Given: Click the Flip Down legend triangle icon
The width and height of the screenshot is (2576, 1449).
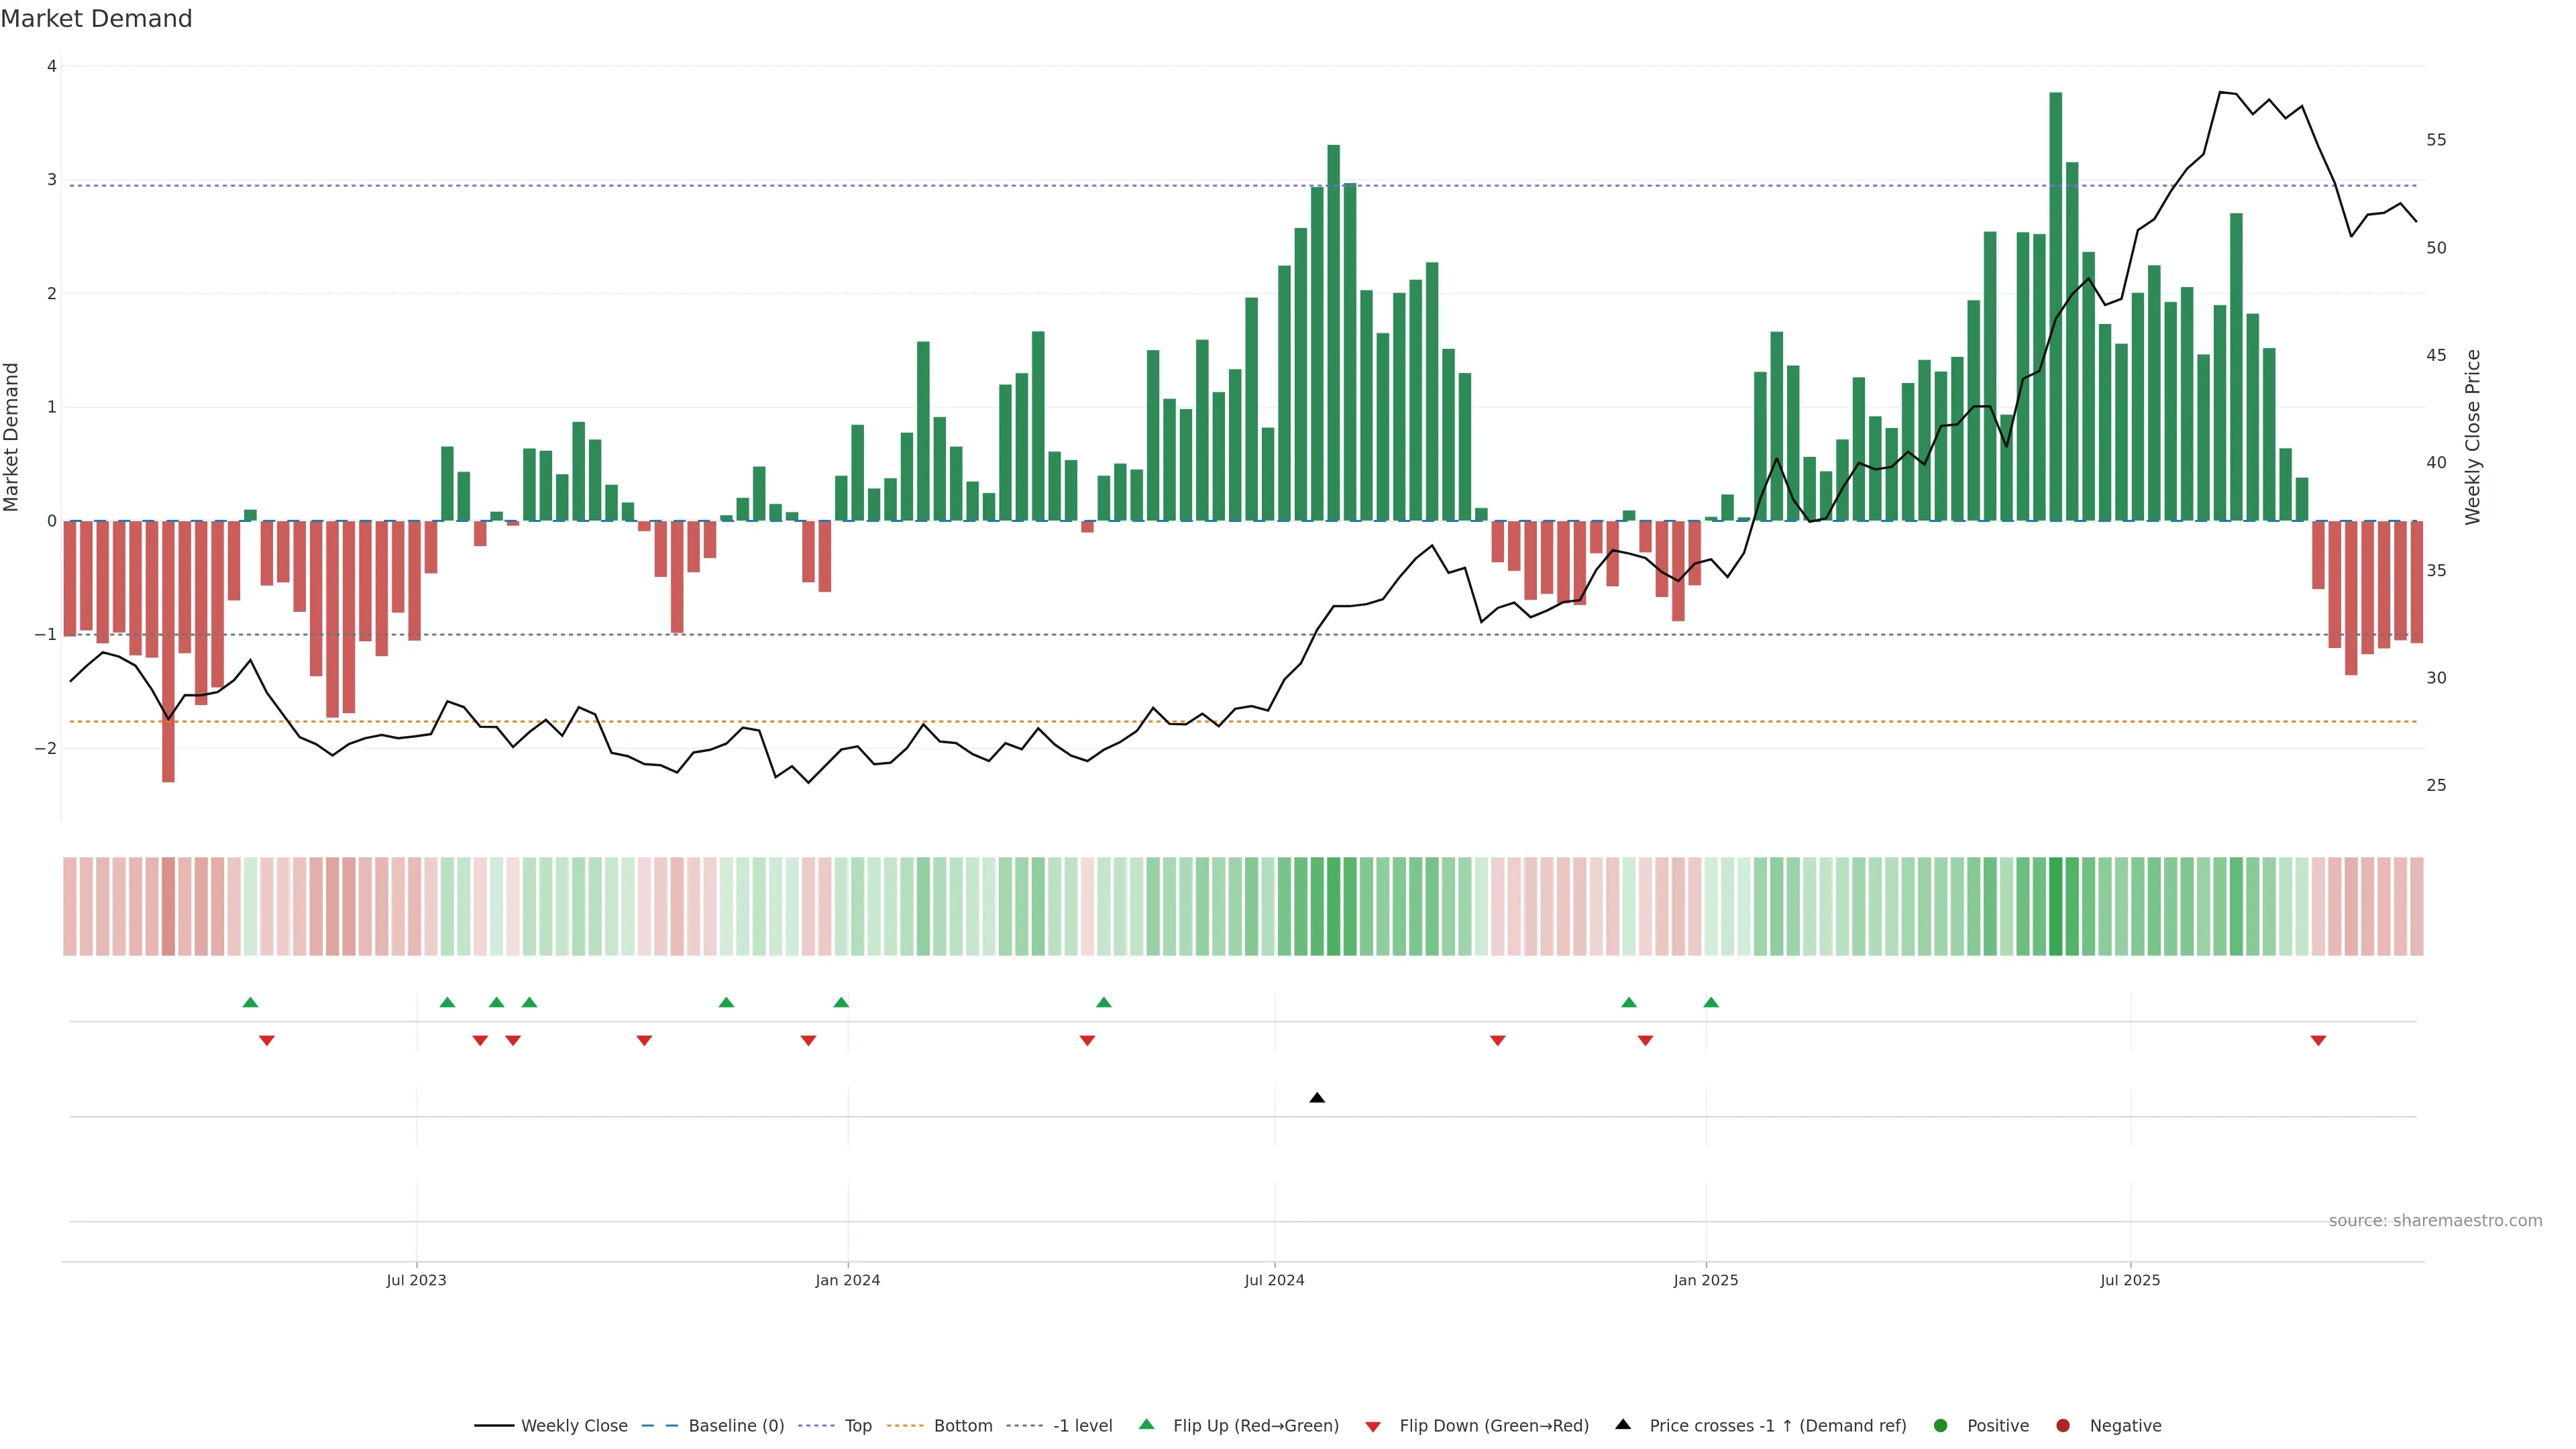Looking at the screenshot, I should pyautogui.click(x=1373, y=1426).
